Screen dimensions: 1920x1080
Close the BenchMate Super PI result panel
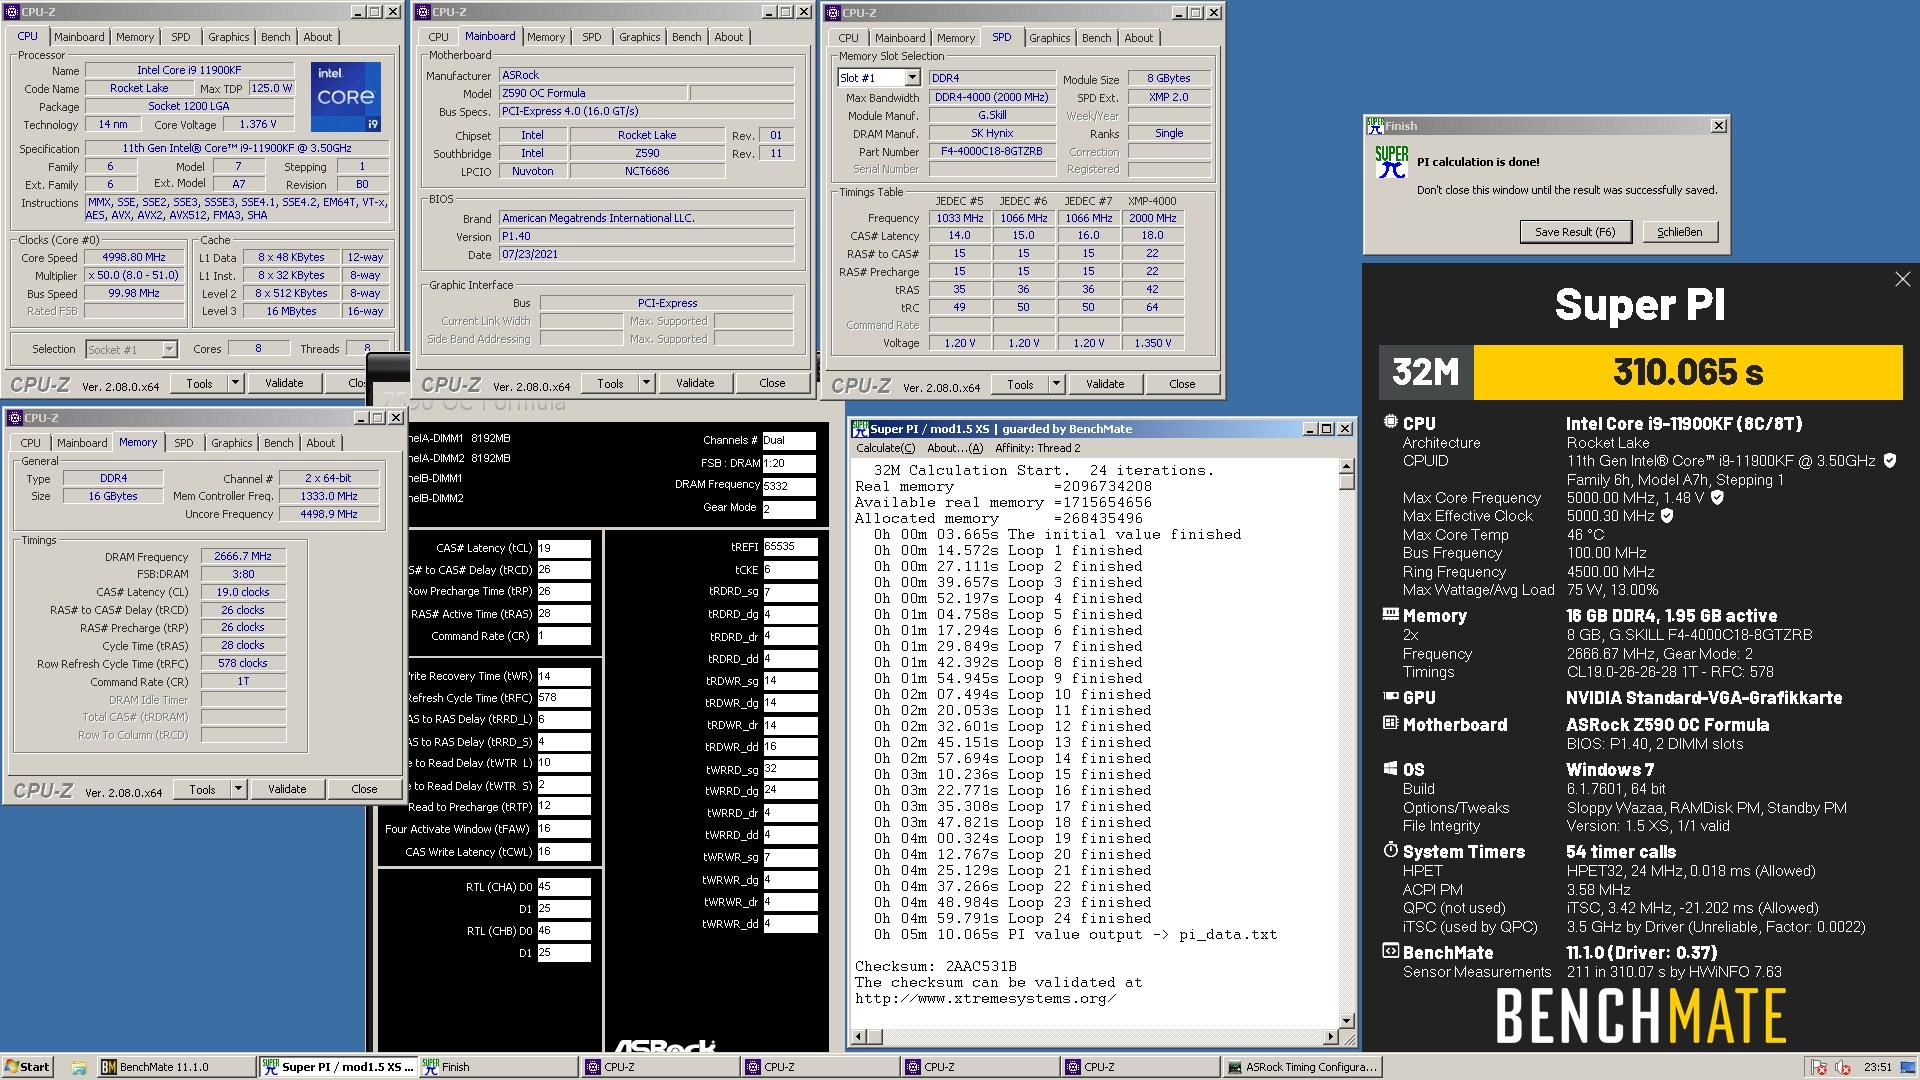tap(1902, 280)
